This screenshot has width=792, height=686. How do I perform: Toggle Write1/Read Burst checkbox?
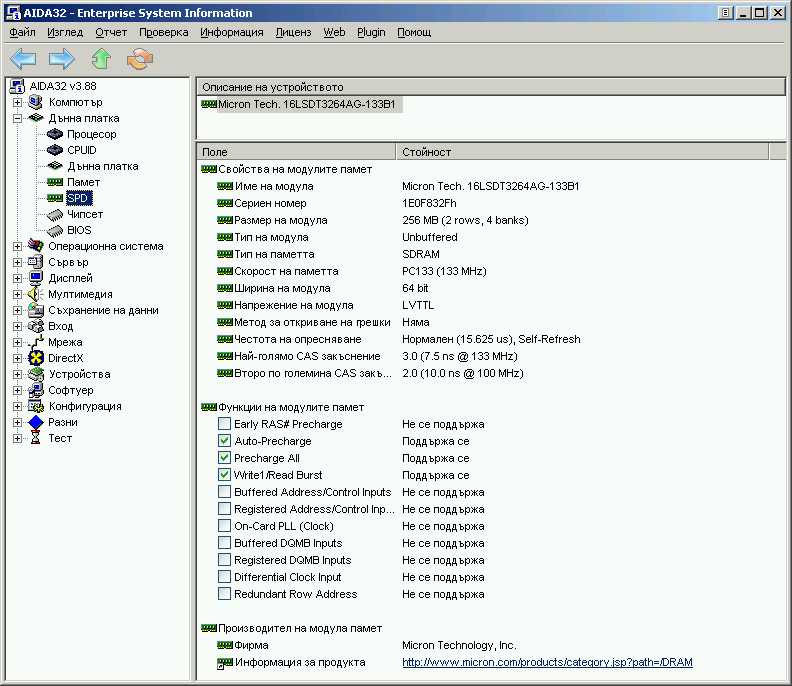pyautogui.click(x=224, y=474)
